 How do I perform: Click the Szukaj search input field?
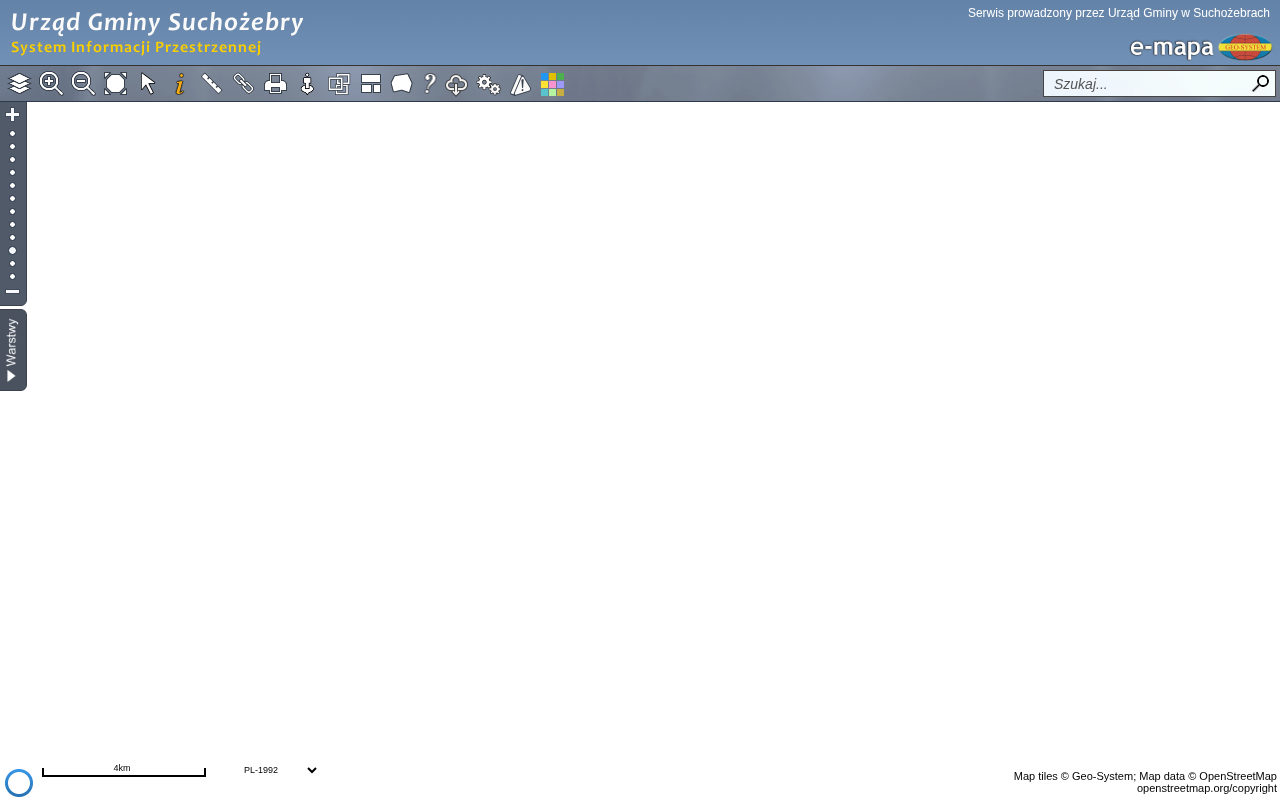tap(1148, 84)
